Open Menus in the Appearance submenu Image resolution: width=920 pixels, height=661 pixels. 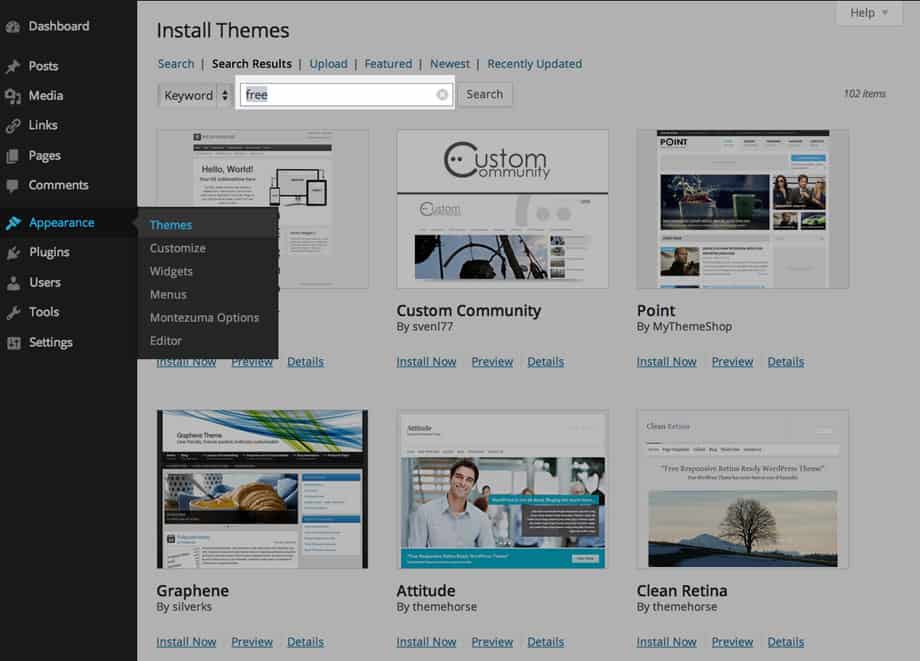pos(168,294)
